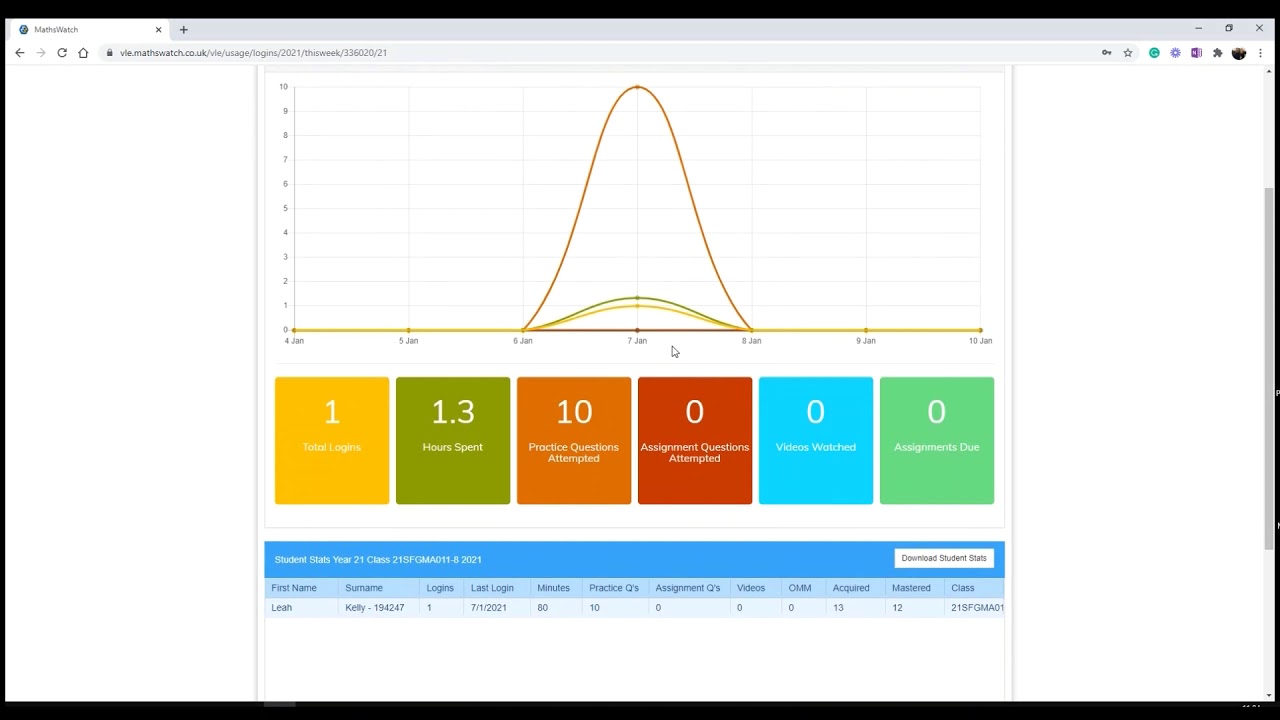This screenshot has width=1280, height=720.
Task: Click the browser forward arrow
Action: click(x=40, y=53)
